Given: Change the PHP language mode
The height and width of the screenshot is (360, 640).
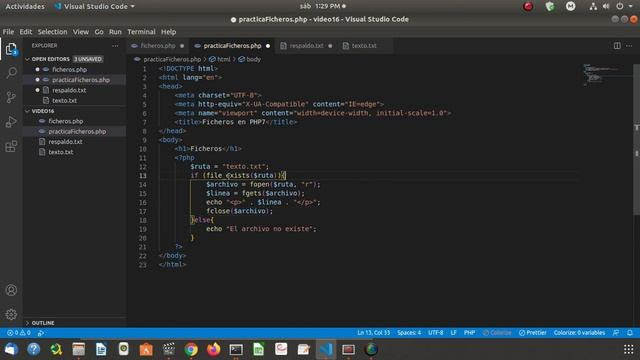Looking at the screenshot, I should coord(469,333).
